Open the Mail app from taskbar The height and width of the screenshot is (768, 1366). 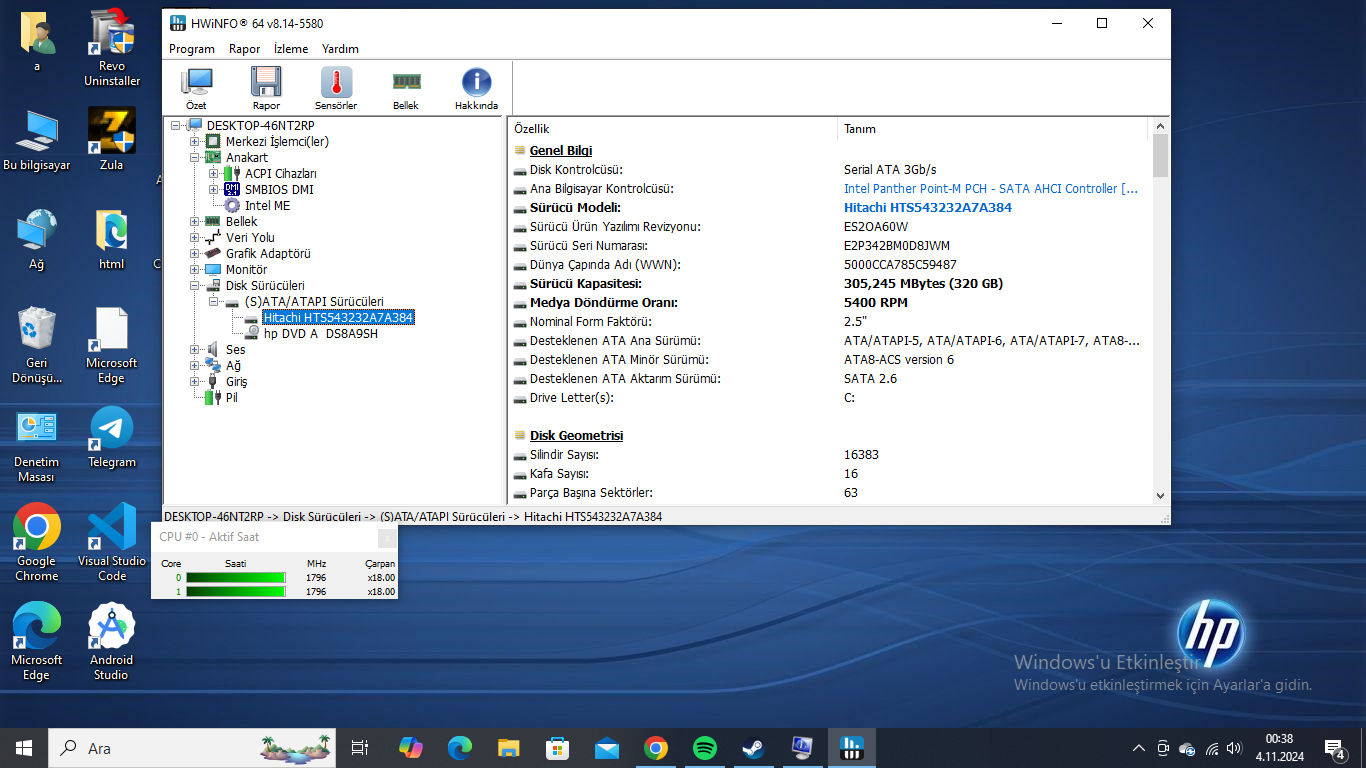click(606, 748)
